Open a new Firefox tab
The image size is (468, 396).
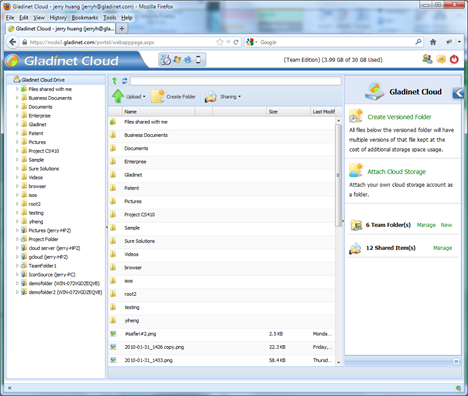122,29
